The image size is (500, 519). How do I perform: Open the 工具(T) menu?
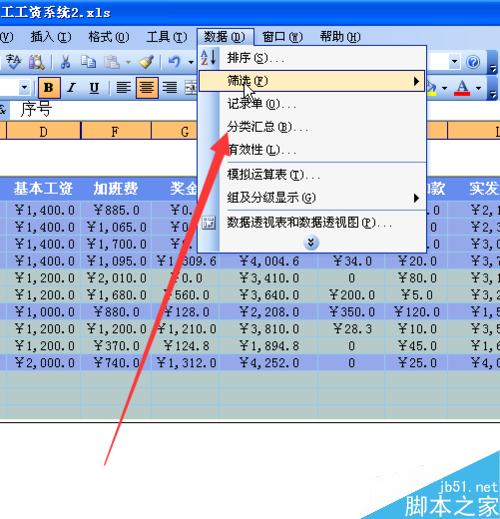(x=167, y=37)
